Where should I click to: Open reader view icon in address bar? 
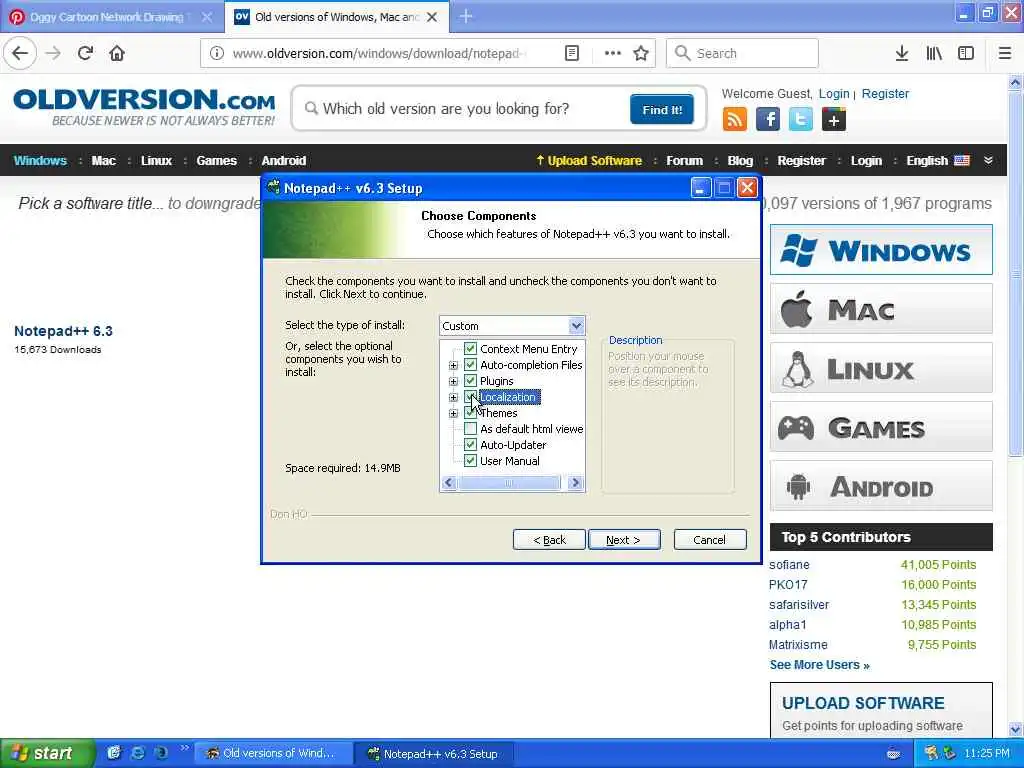point(571,53)
